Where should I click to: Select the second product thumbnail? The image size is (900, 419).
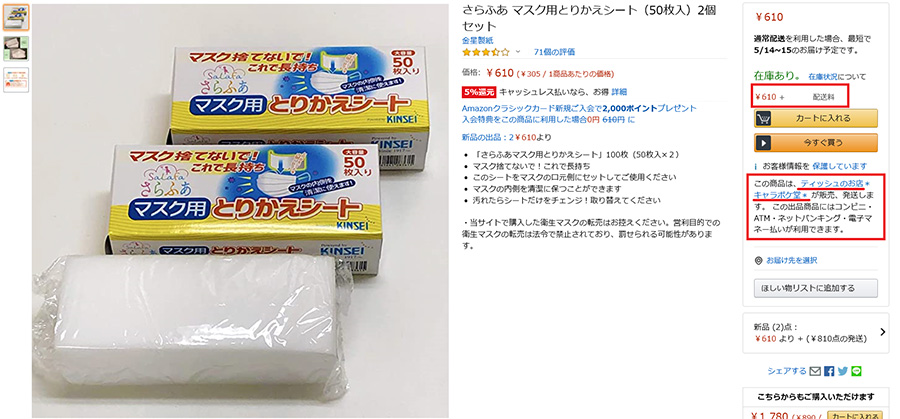click(x=16, y=48)
